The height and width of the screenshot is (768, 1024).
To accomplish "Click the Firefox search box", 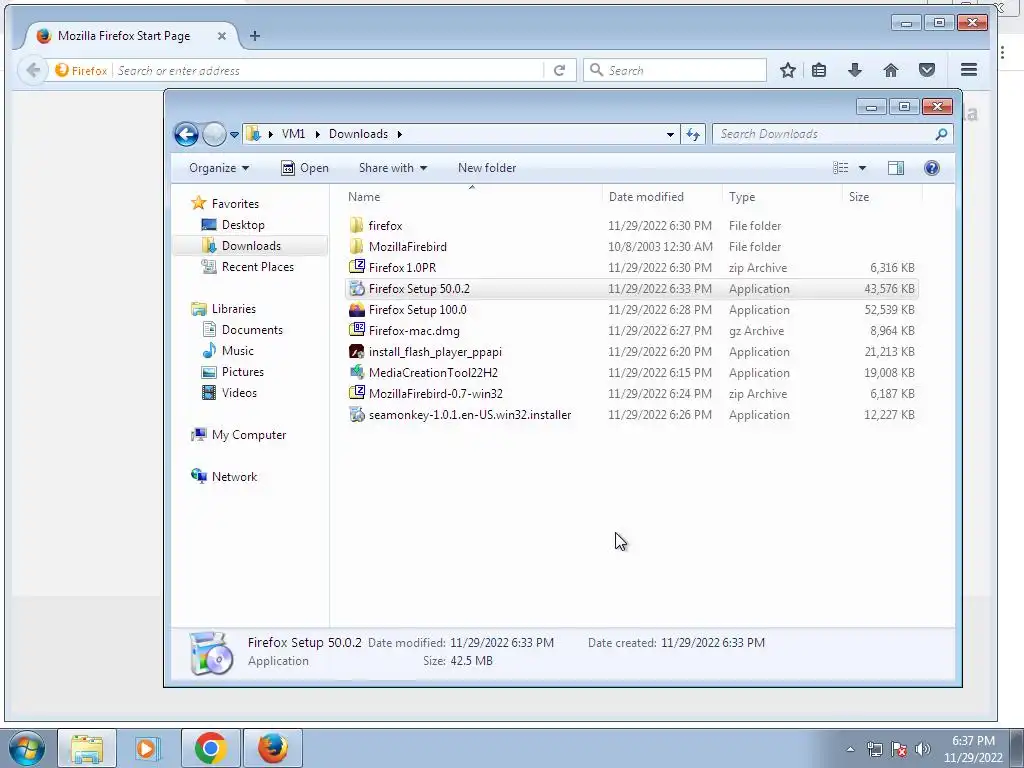I will coord(675,71).
